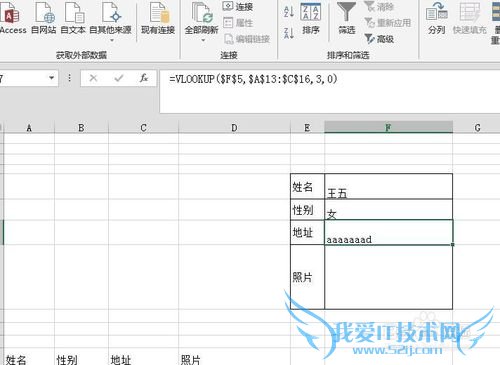Image resolution: width=500 pixels, height=365 pixels.
Task: Click the 性别 label in column E
Action: point(303,210)
